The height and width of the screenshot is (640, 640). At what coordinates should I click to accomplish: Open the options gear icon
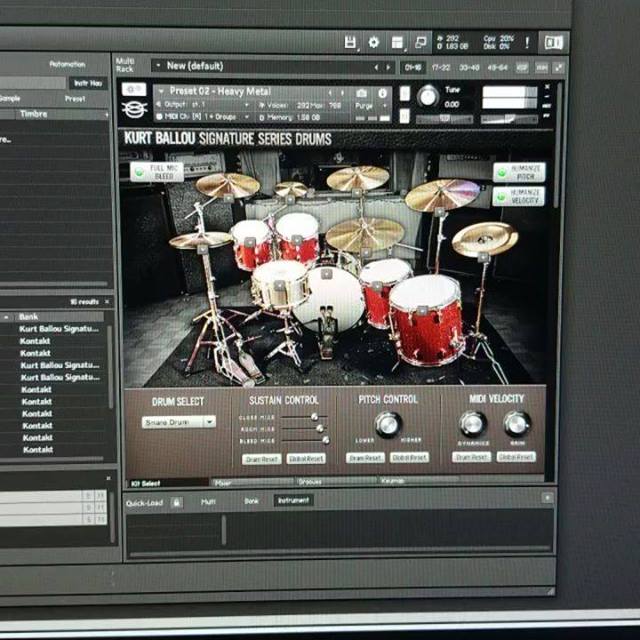373,42
